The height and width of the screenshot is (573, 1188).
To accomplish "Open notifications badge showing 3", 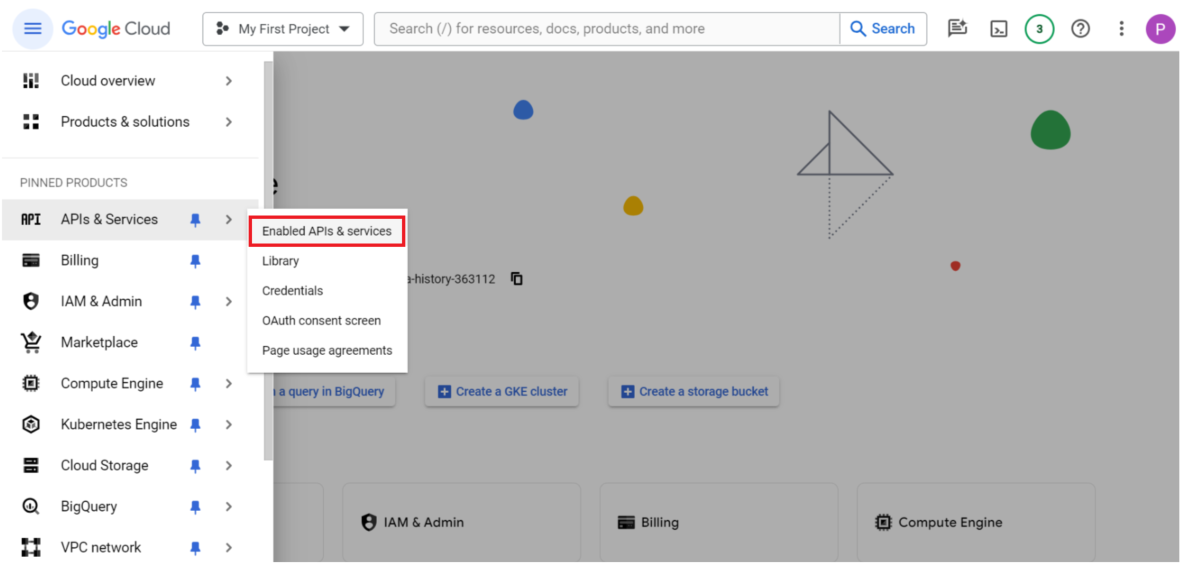I will pyautogui.click(x=1040, y=29).
